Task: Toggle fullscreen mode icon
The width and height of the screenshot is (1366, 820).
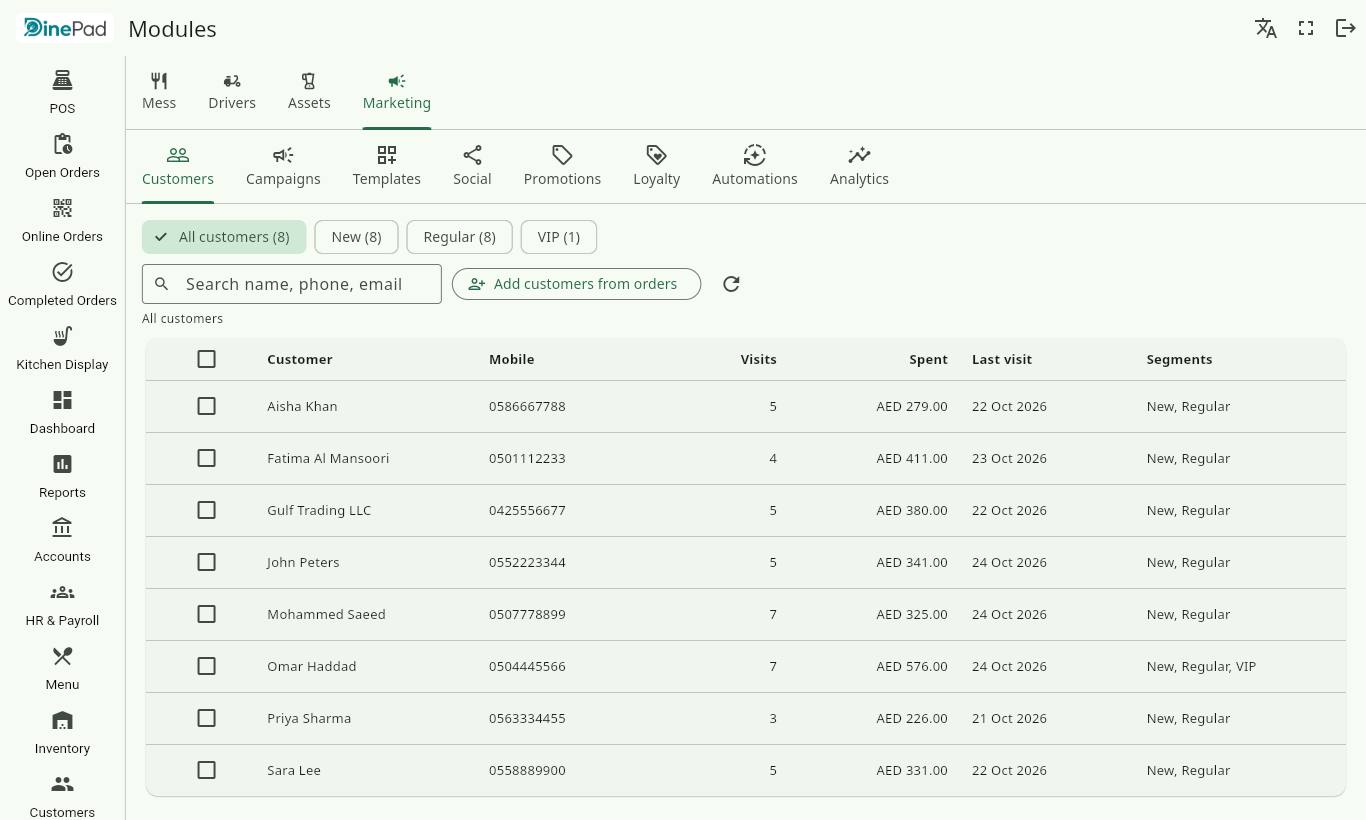Action: [x=1306, y=28]
